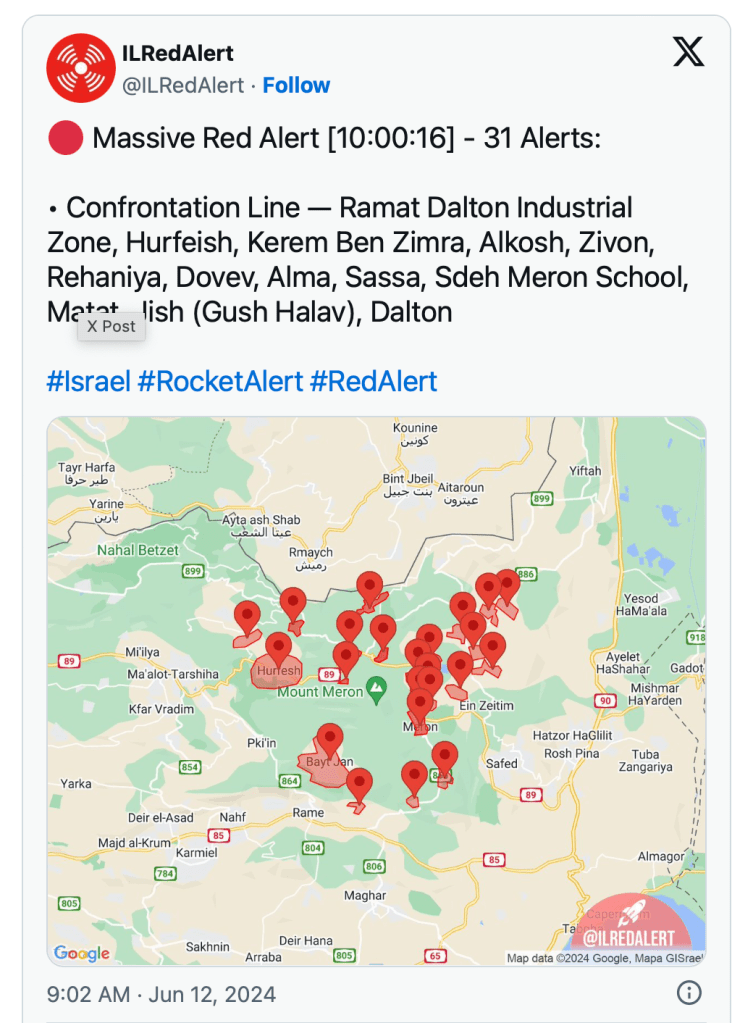753x1023 pixels.
Task: Click the @ILREDALERT rocket watermark
Action: click(x=630, y=930)
